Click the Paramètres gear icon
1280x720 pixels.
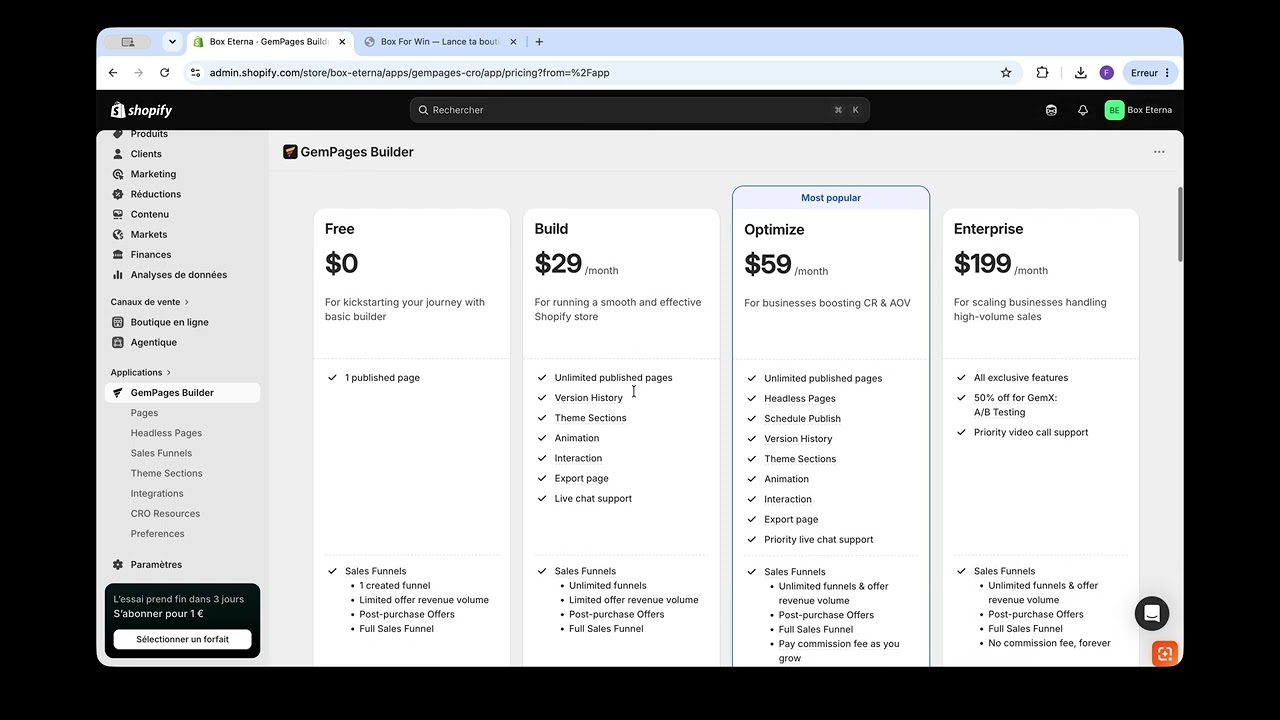click(x=118, y=564)
